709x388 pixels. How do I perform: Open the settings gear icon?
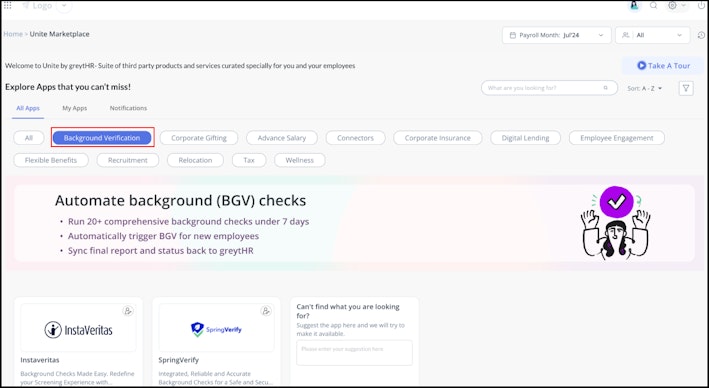(672, 5)
